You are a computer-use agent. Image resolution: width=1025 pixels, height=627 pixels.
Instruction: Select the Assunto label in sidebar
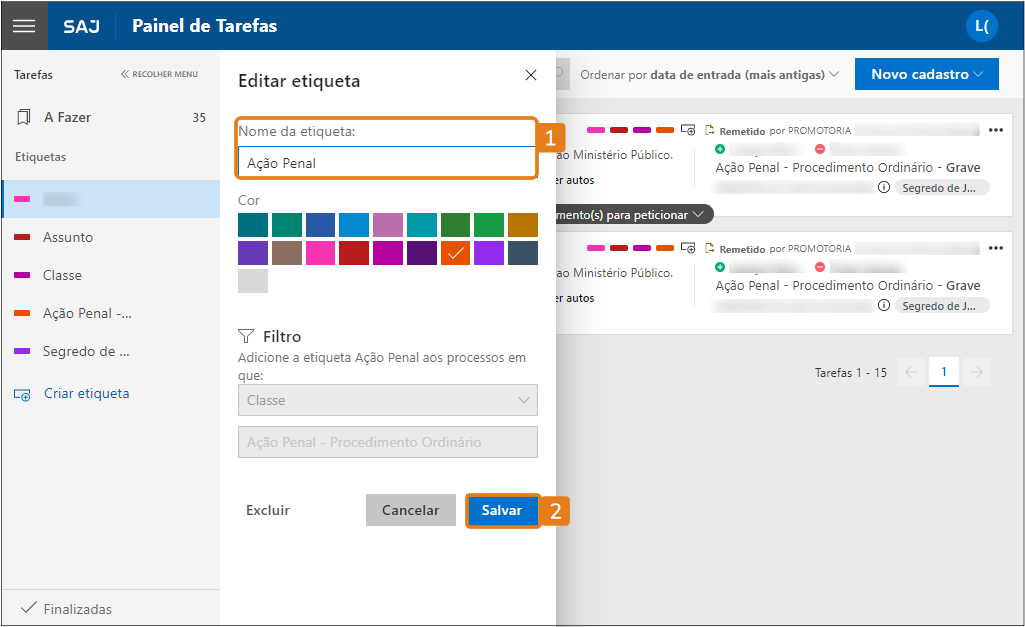click(68, 237)
